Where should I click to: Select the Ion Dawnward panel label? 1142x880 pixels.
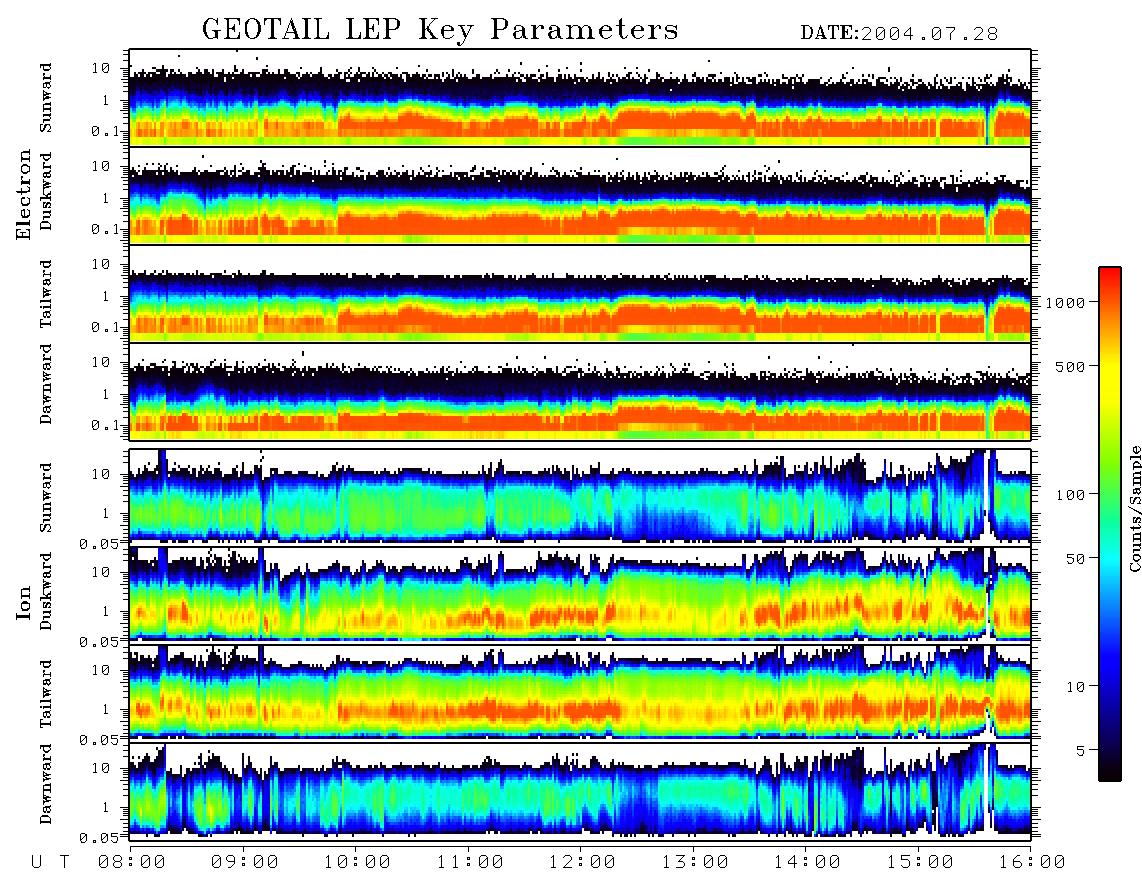tap(46, 784)
